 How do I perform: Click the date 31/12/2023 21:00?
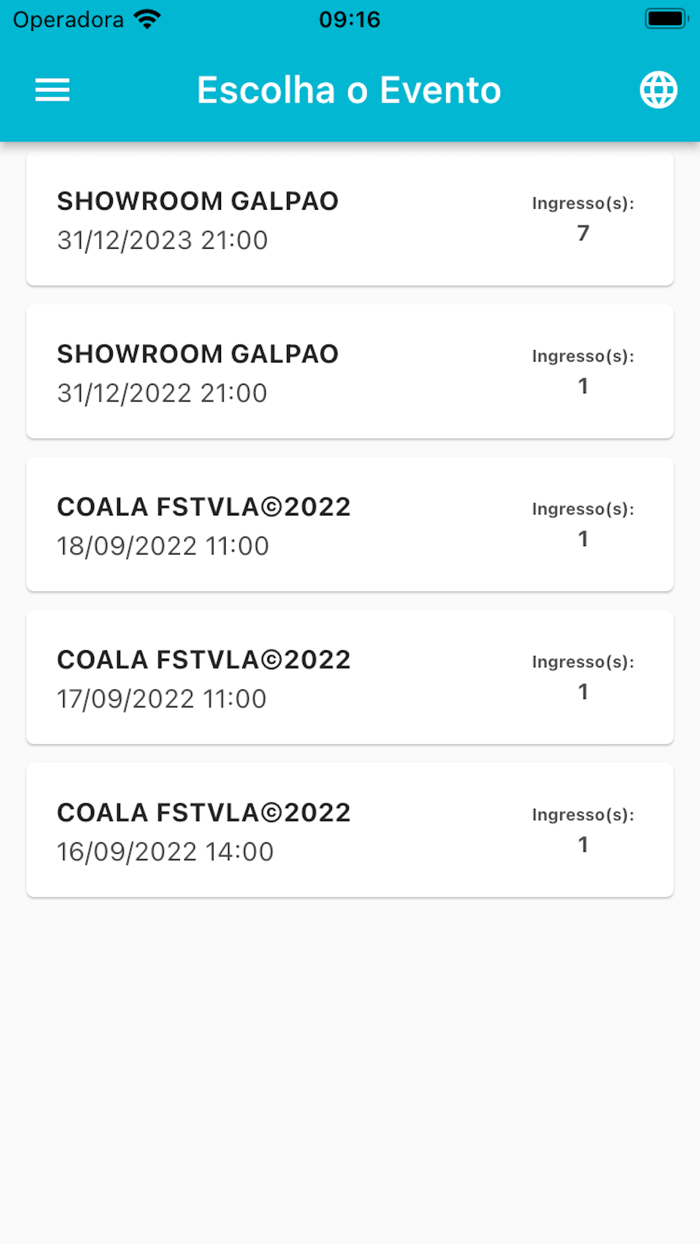[x=162, y=240]
